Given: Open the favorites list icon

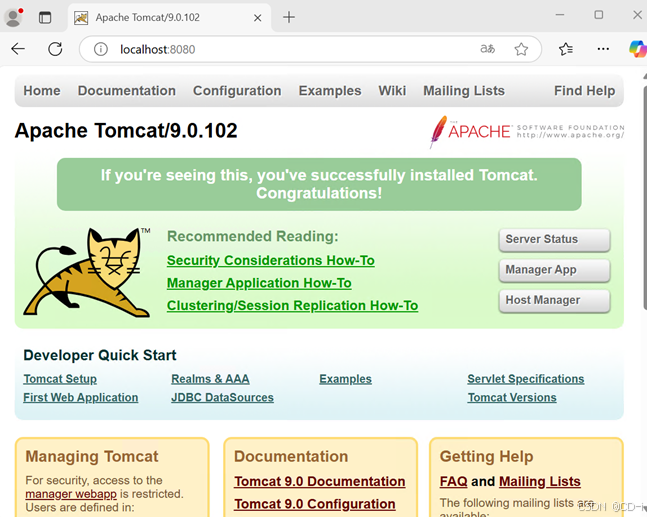Looking at the screenshot, I should coord(566,49).
